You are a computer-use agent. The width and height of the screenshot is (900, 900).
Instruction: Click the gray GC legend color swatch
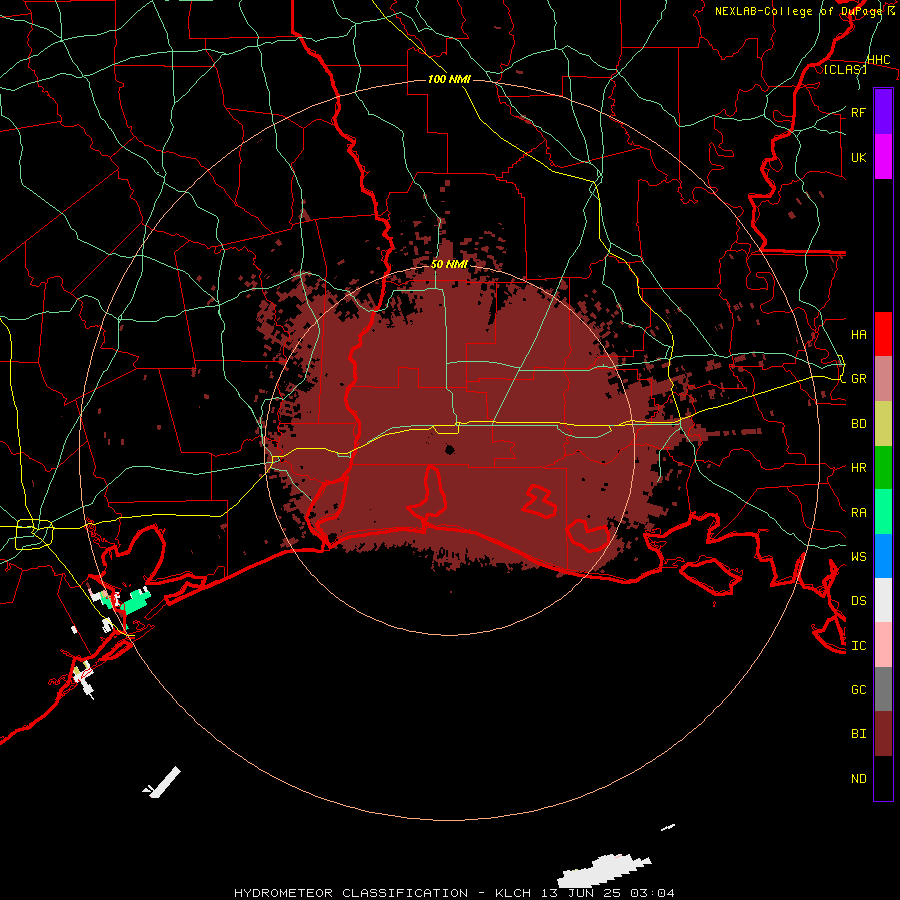(883, 689)
